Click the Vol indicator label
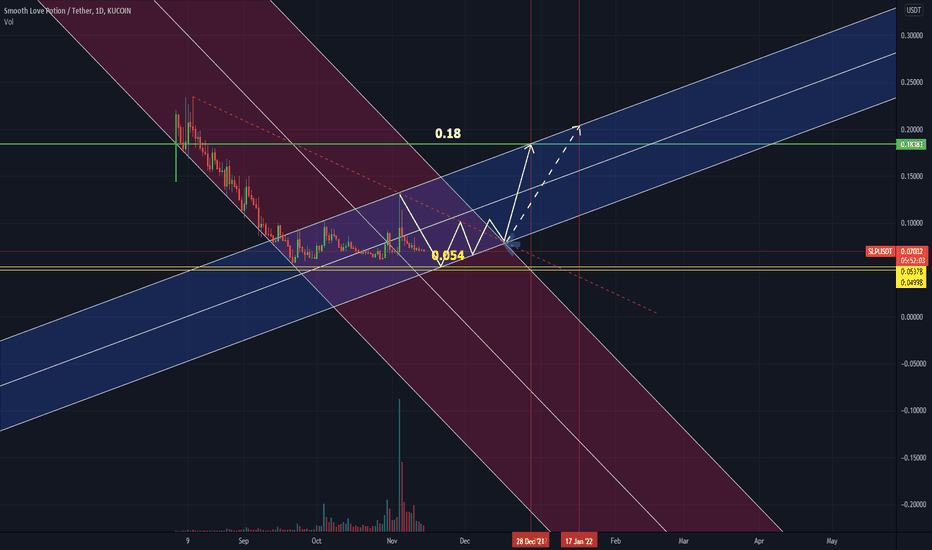This screenshot has width=932, height=550. click(x=8, y=22)
